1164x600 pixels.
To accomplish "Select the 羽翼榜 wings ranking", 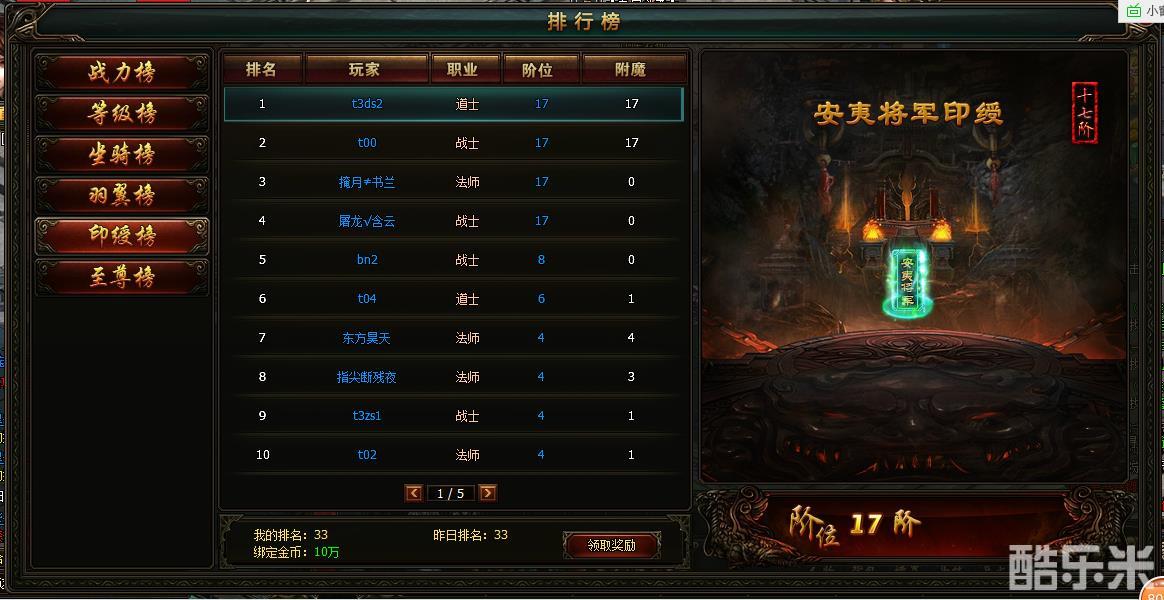I will (x=122, y=195).
